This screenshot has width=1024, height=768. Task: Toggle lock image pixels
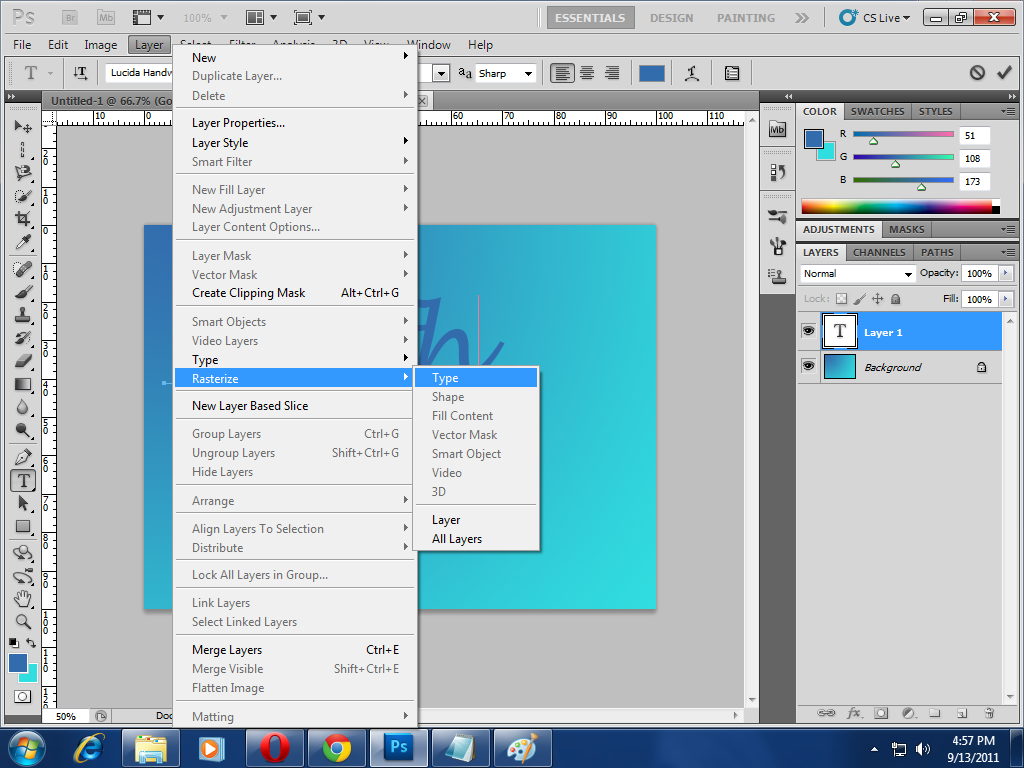pos(859,298)
